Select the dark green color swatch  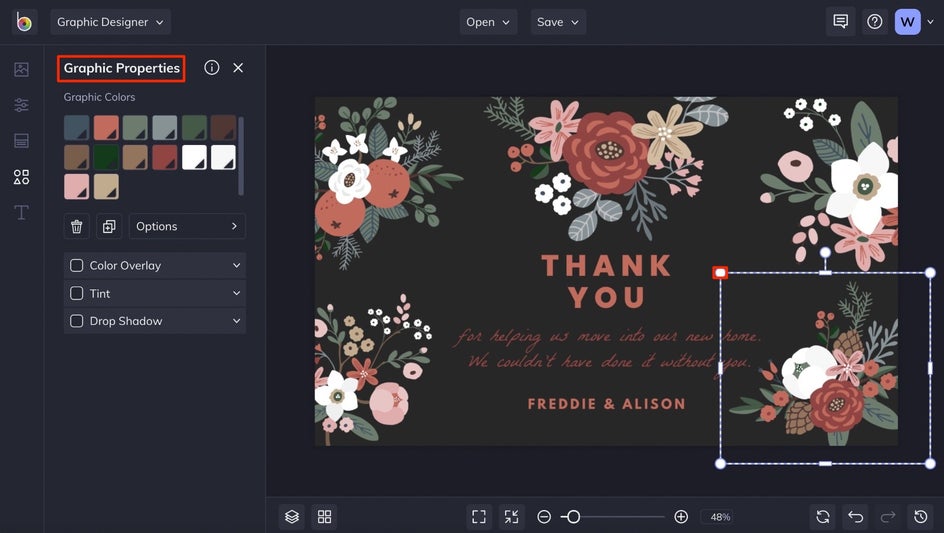tap(106, 157)
